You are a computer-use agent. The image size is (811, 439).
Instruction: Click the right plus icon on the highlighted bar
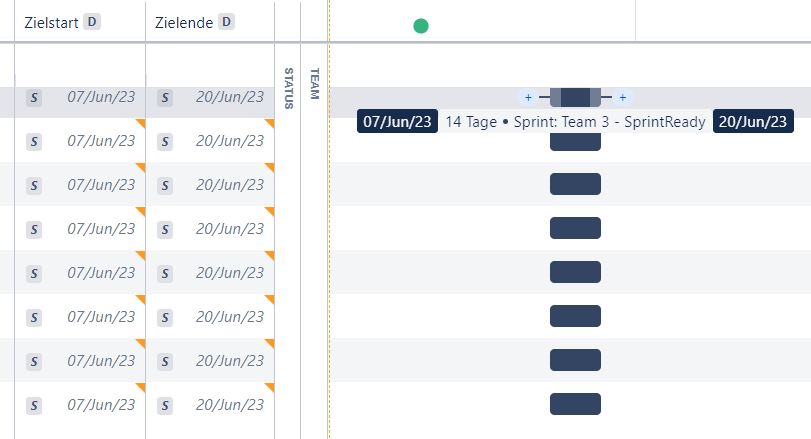tap(623, 97)
